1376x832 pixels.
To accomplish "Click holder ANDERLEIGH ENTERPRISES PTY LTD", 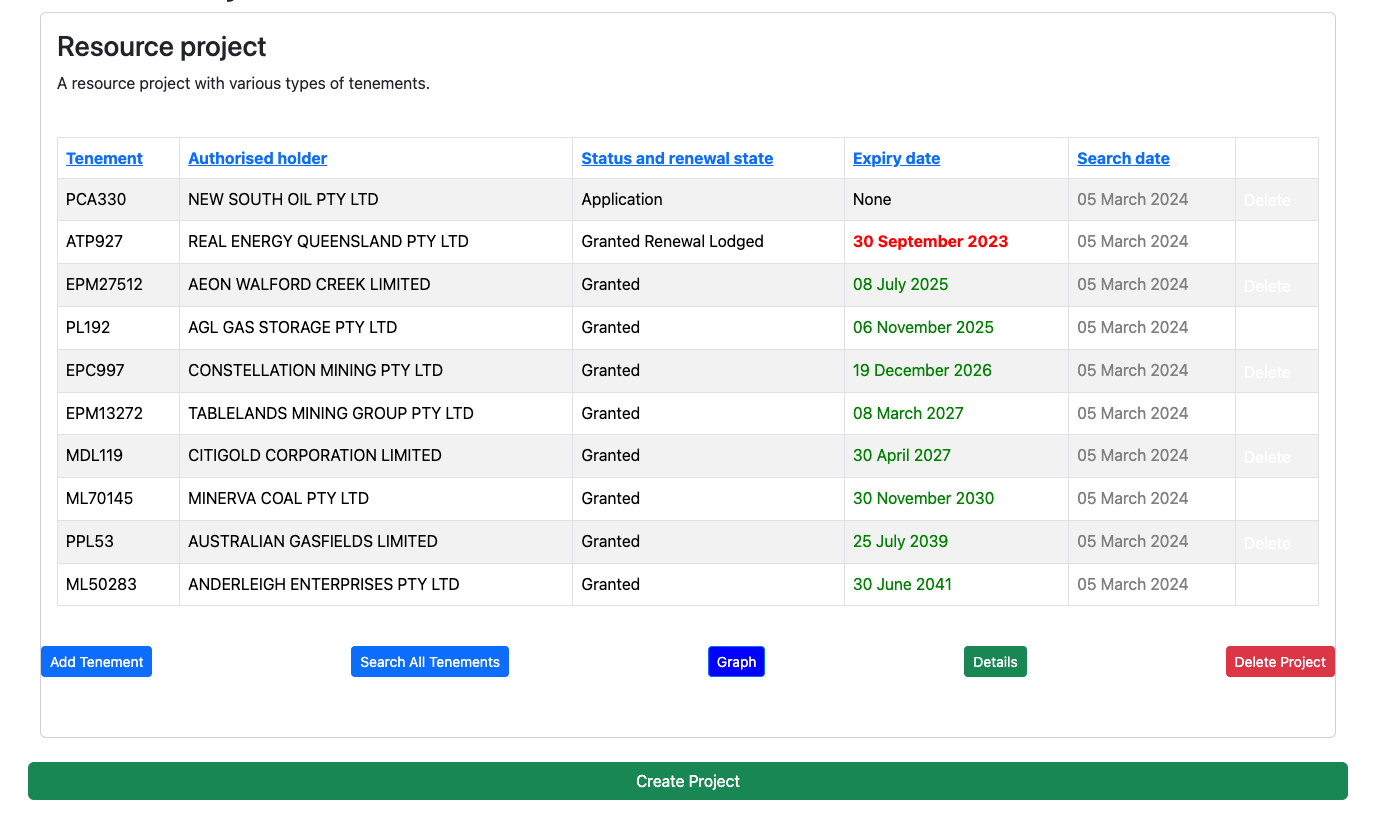I will (324, 584).
